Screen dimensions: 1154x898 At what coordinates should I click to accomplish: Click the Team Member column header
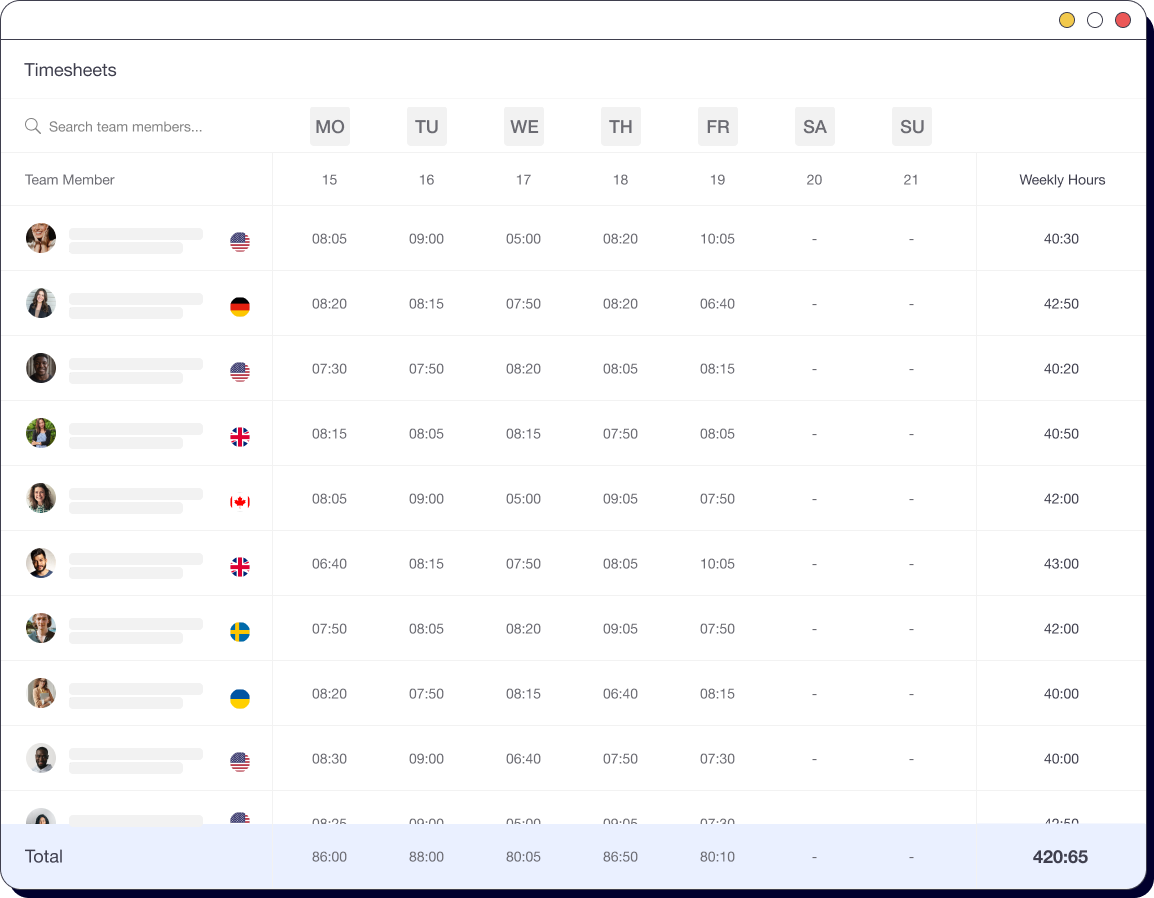(x=70, y=180)
